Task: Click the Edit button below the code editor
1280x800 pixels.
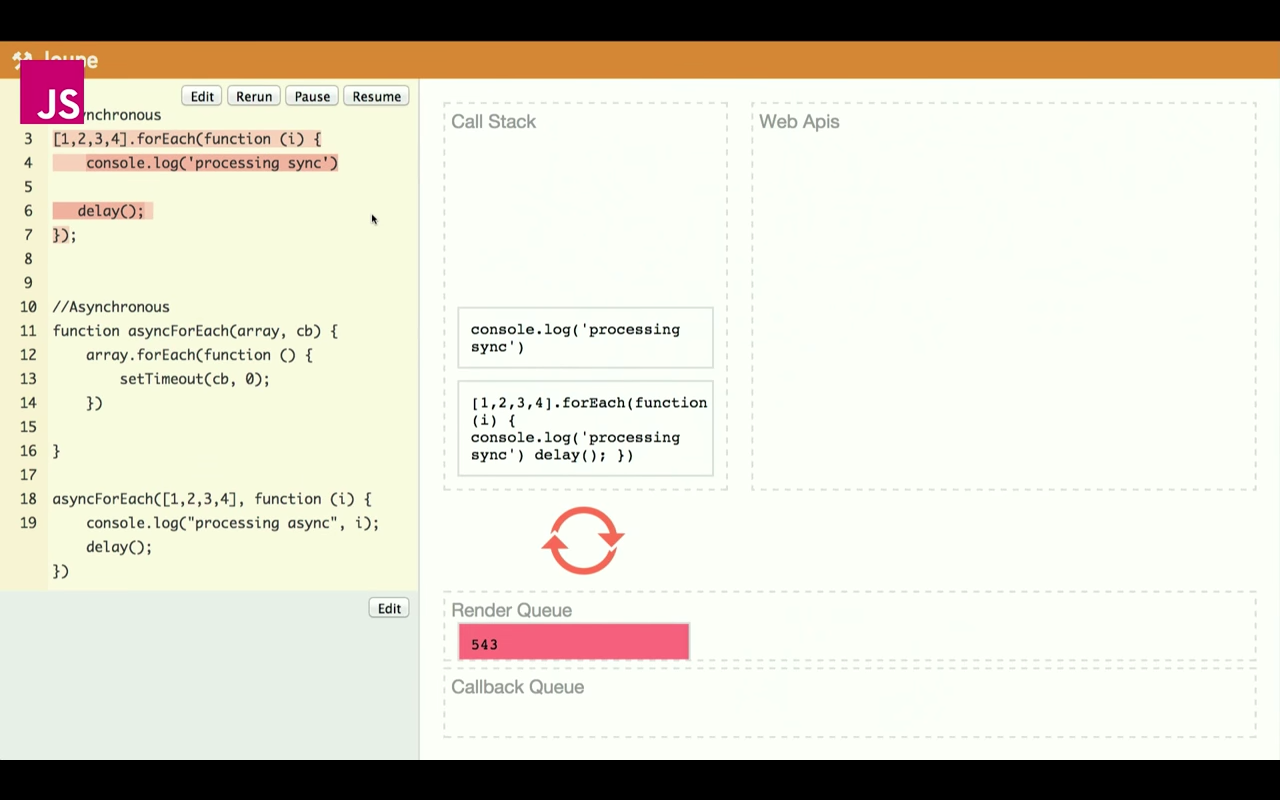Action: 389,608
